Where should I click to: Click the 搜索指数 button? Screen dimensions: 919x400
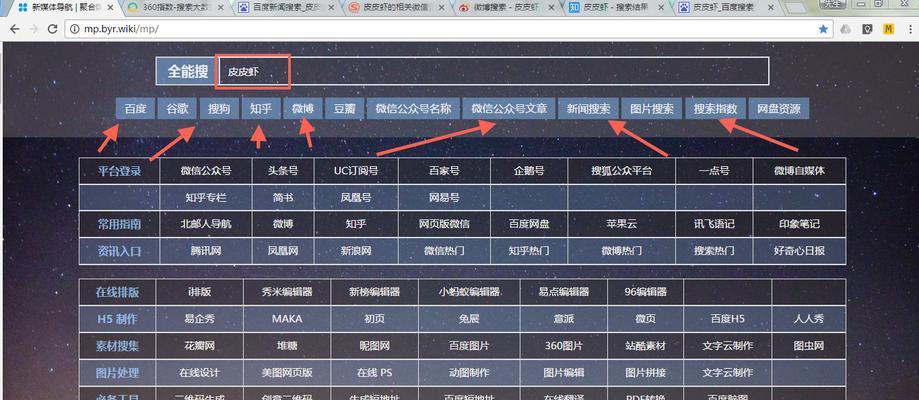[x=715, y=109]
